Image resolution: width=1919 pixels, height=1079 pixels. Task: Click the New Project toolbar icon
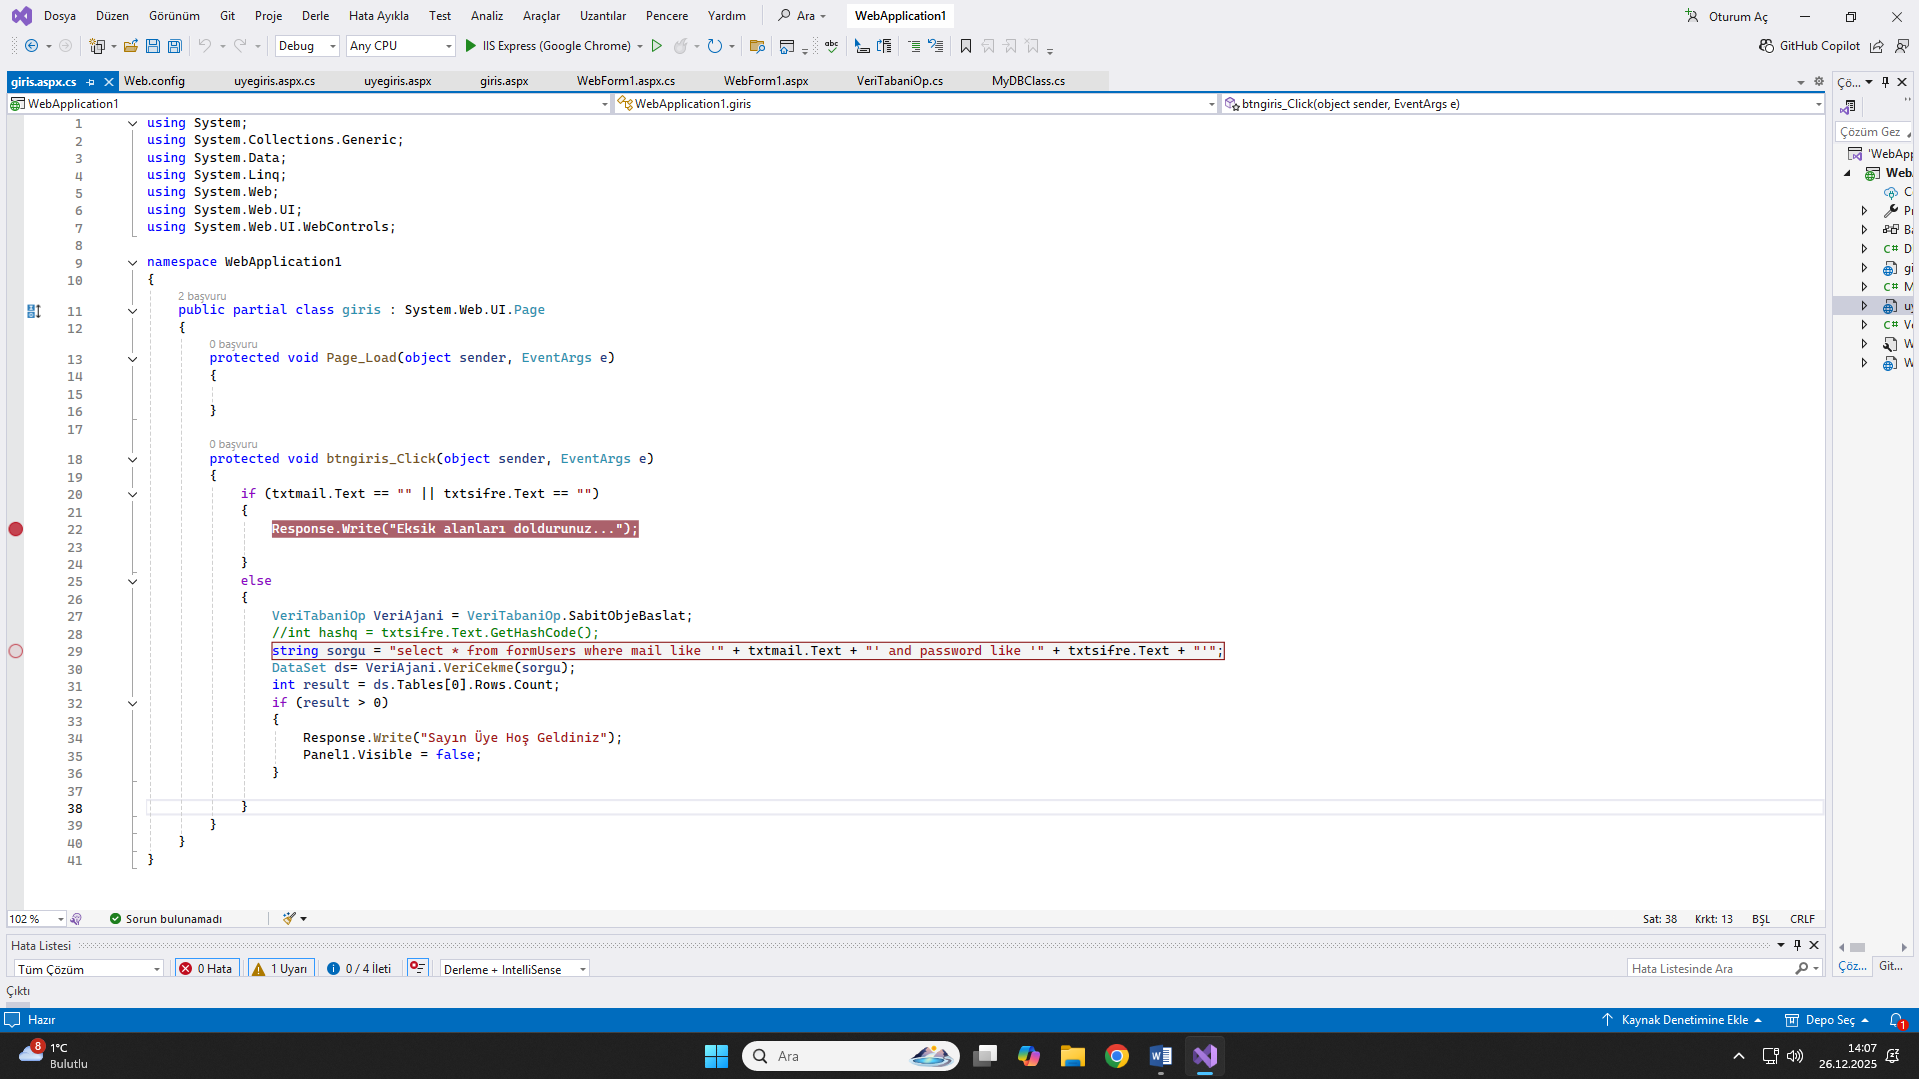coord(97,46)
